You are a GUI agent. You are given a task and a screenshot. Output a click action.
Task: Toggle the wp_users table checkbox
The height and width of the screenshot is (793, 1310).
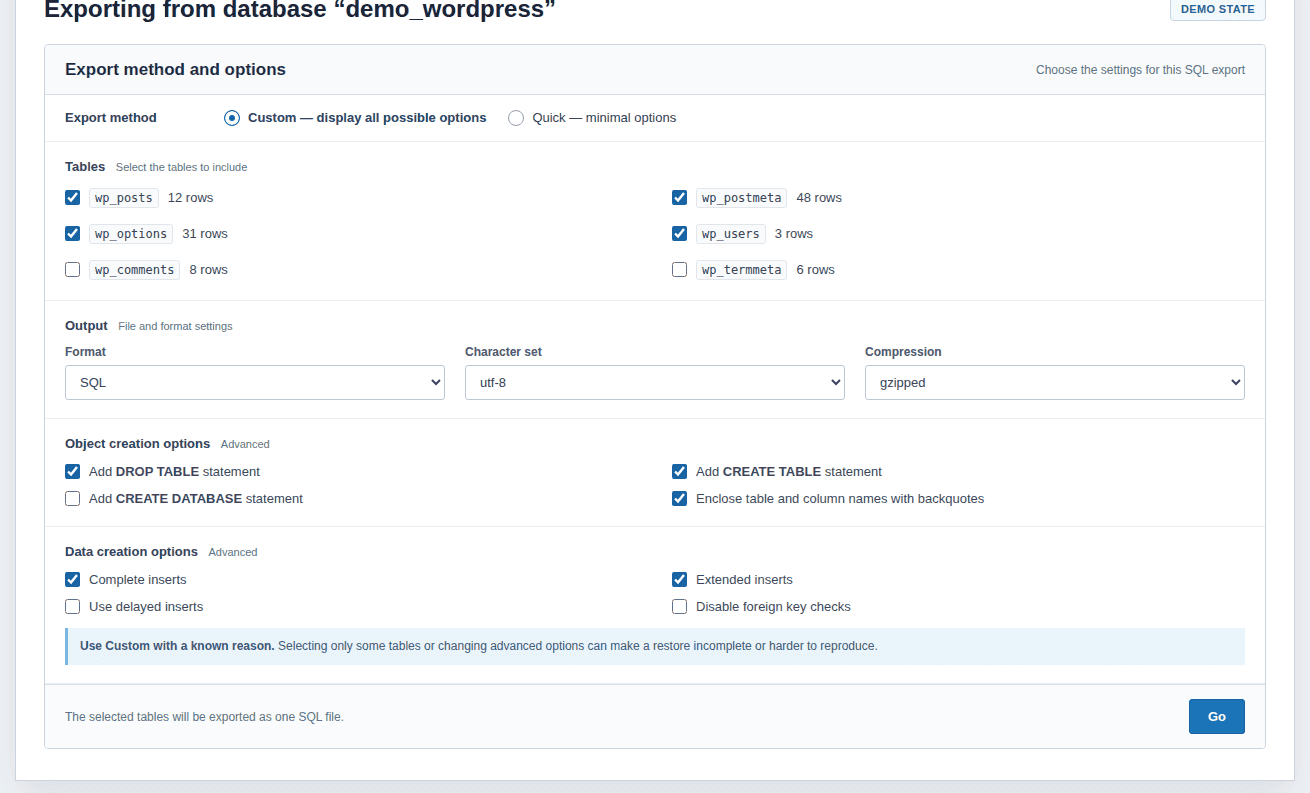680,234
